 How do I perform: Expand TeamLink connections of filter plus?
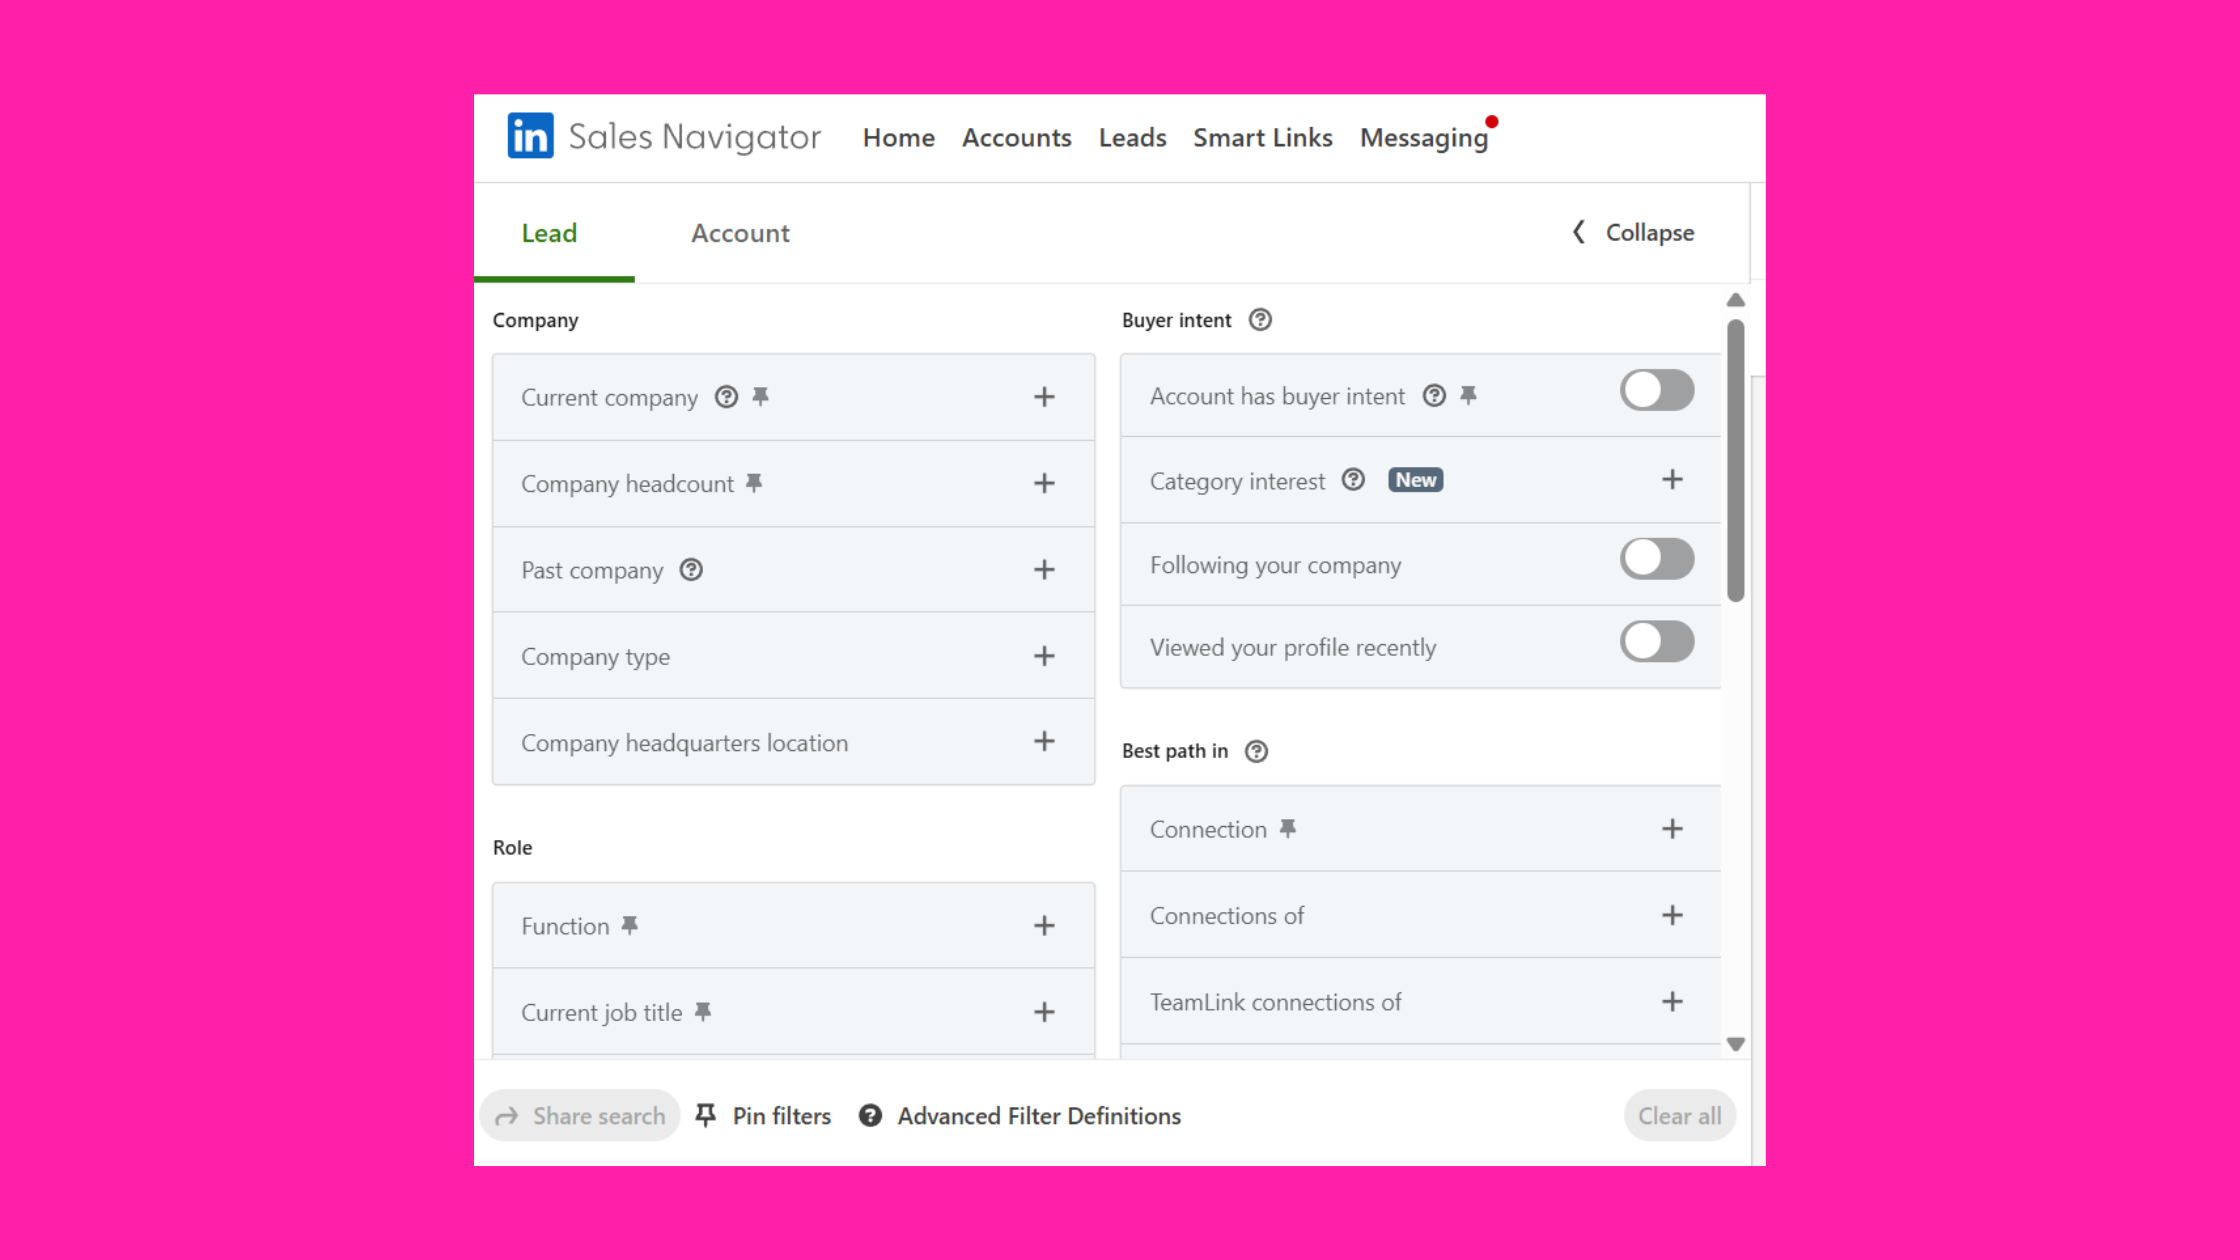(x=1672, y=1001)
